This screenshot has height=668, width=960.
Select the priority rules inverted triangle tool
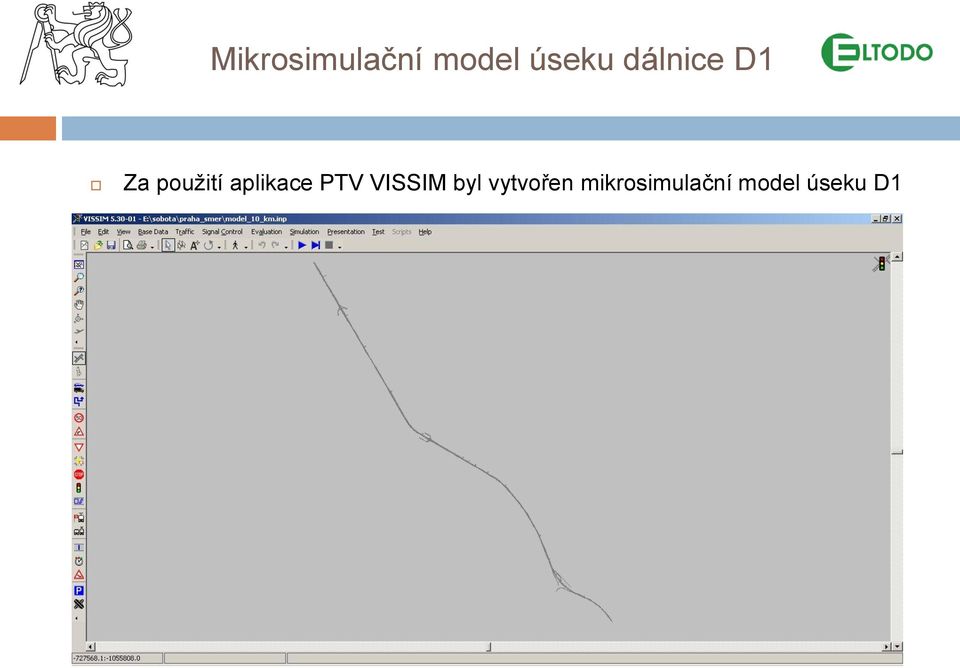79,447
